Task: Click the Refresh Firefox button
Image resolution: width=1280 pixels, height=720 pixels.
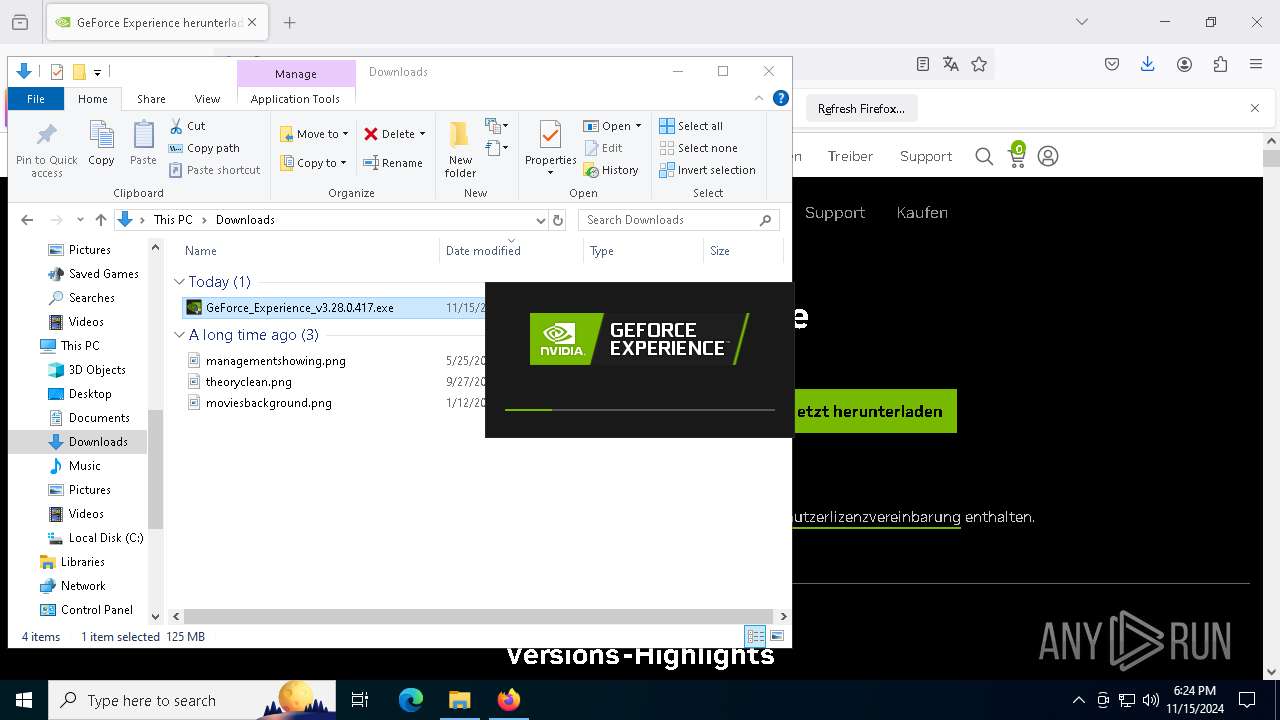Action: click(x=861, y=108)
